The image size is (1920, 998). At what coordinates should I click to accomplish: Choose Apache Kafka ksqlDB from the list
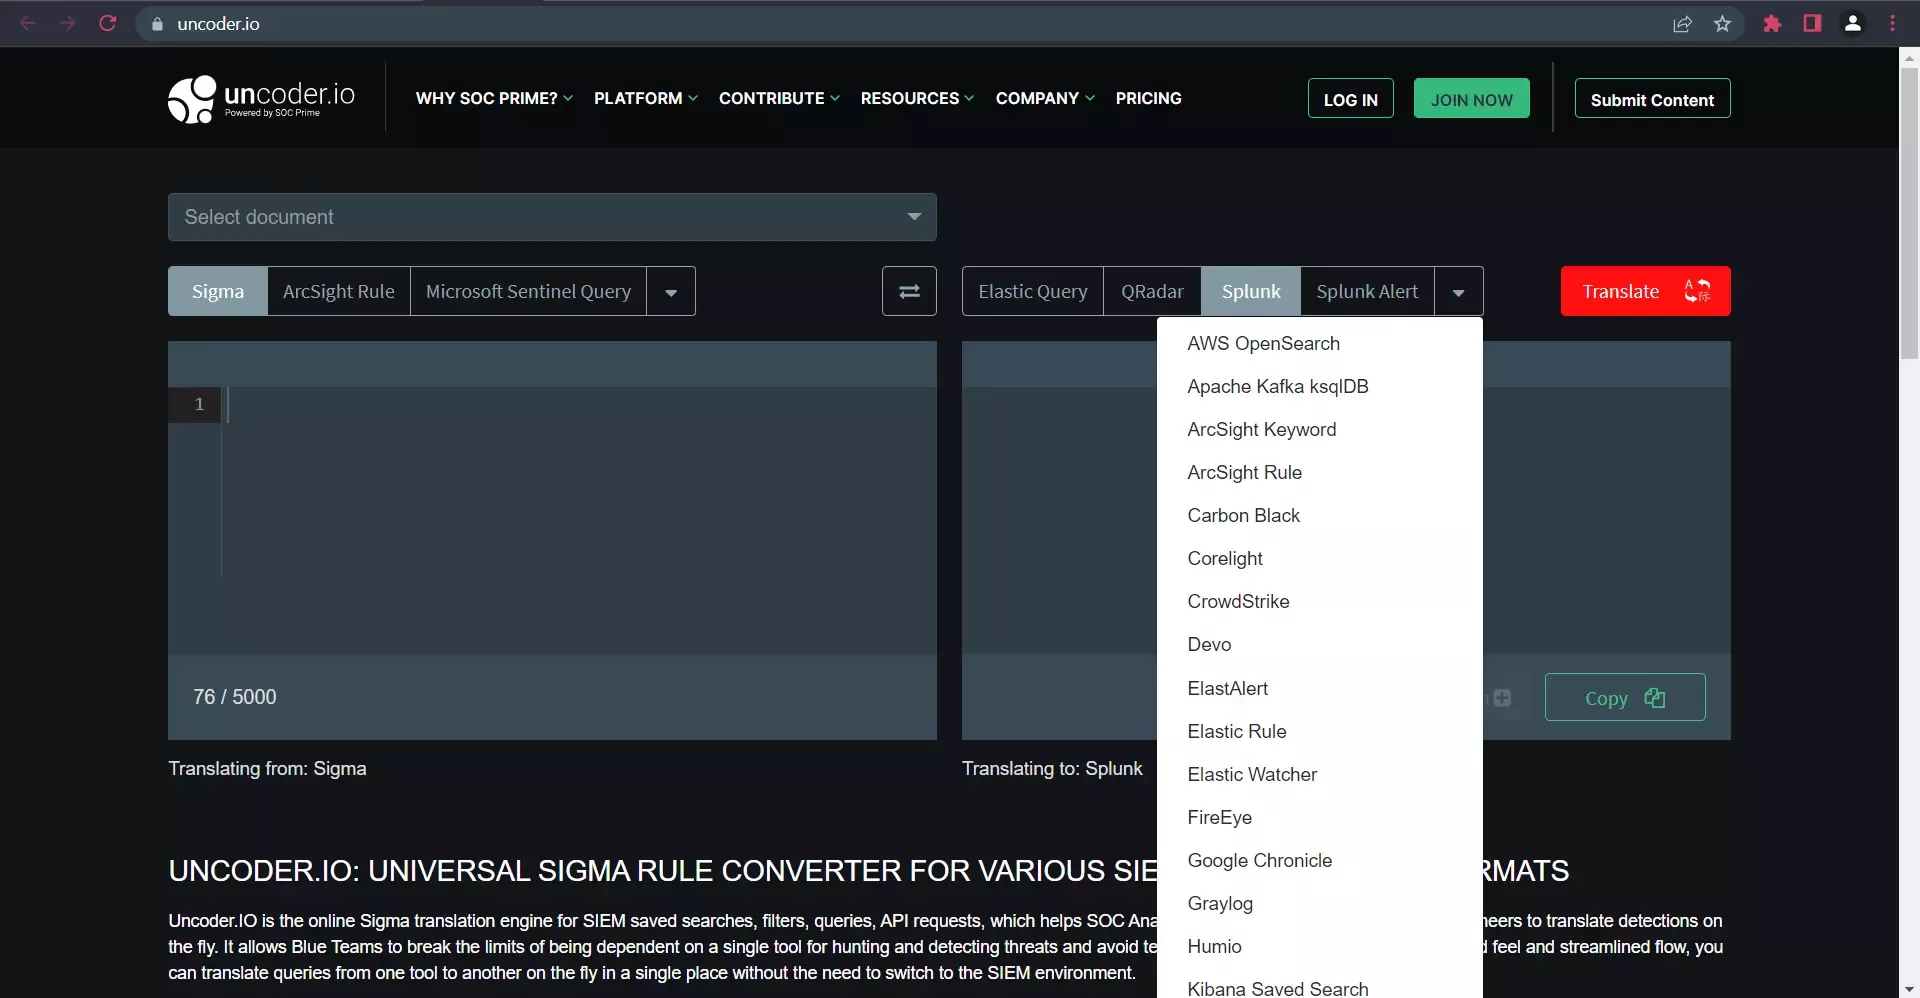(1319, 386)
